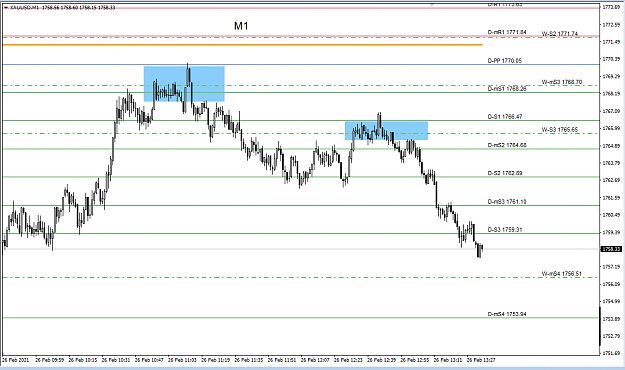
Task: Click price scale value 1762.69
Action: [611, 180]
